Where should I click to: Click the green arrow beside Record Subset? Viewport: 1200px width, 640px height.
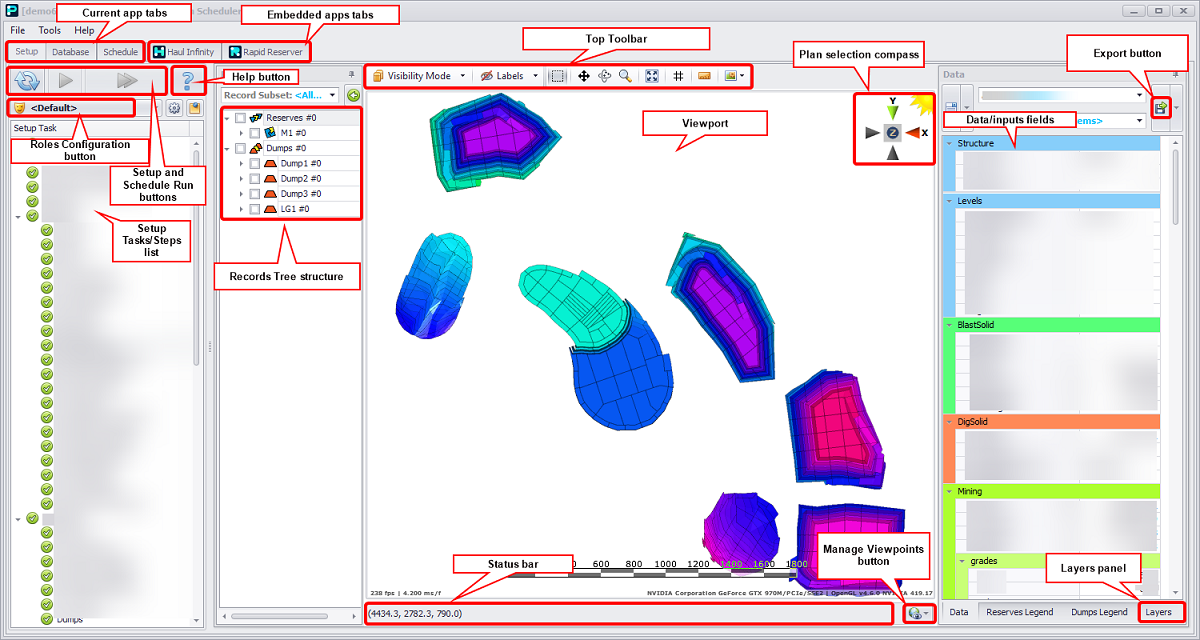[x=353, y=95]
